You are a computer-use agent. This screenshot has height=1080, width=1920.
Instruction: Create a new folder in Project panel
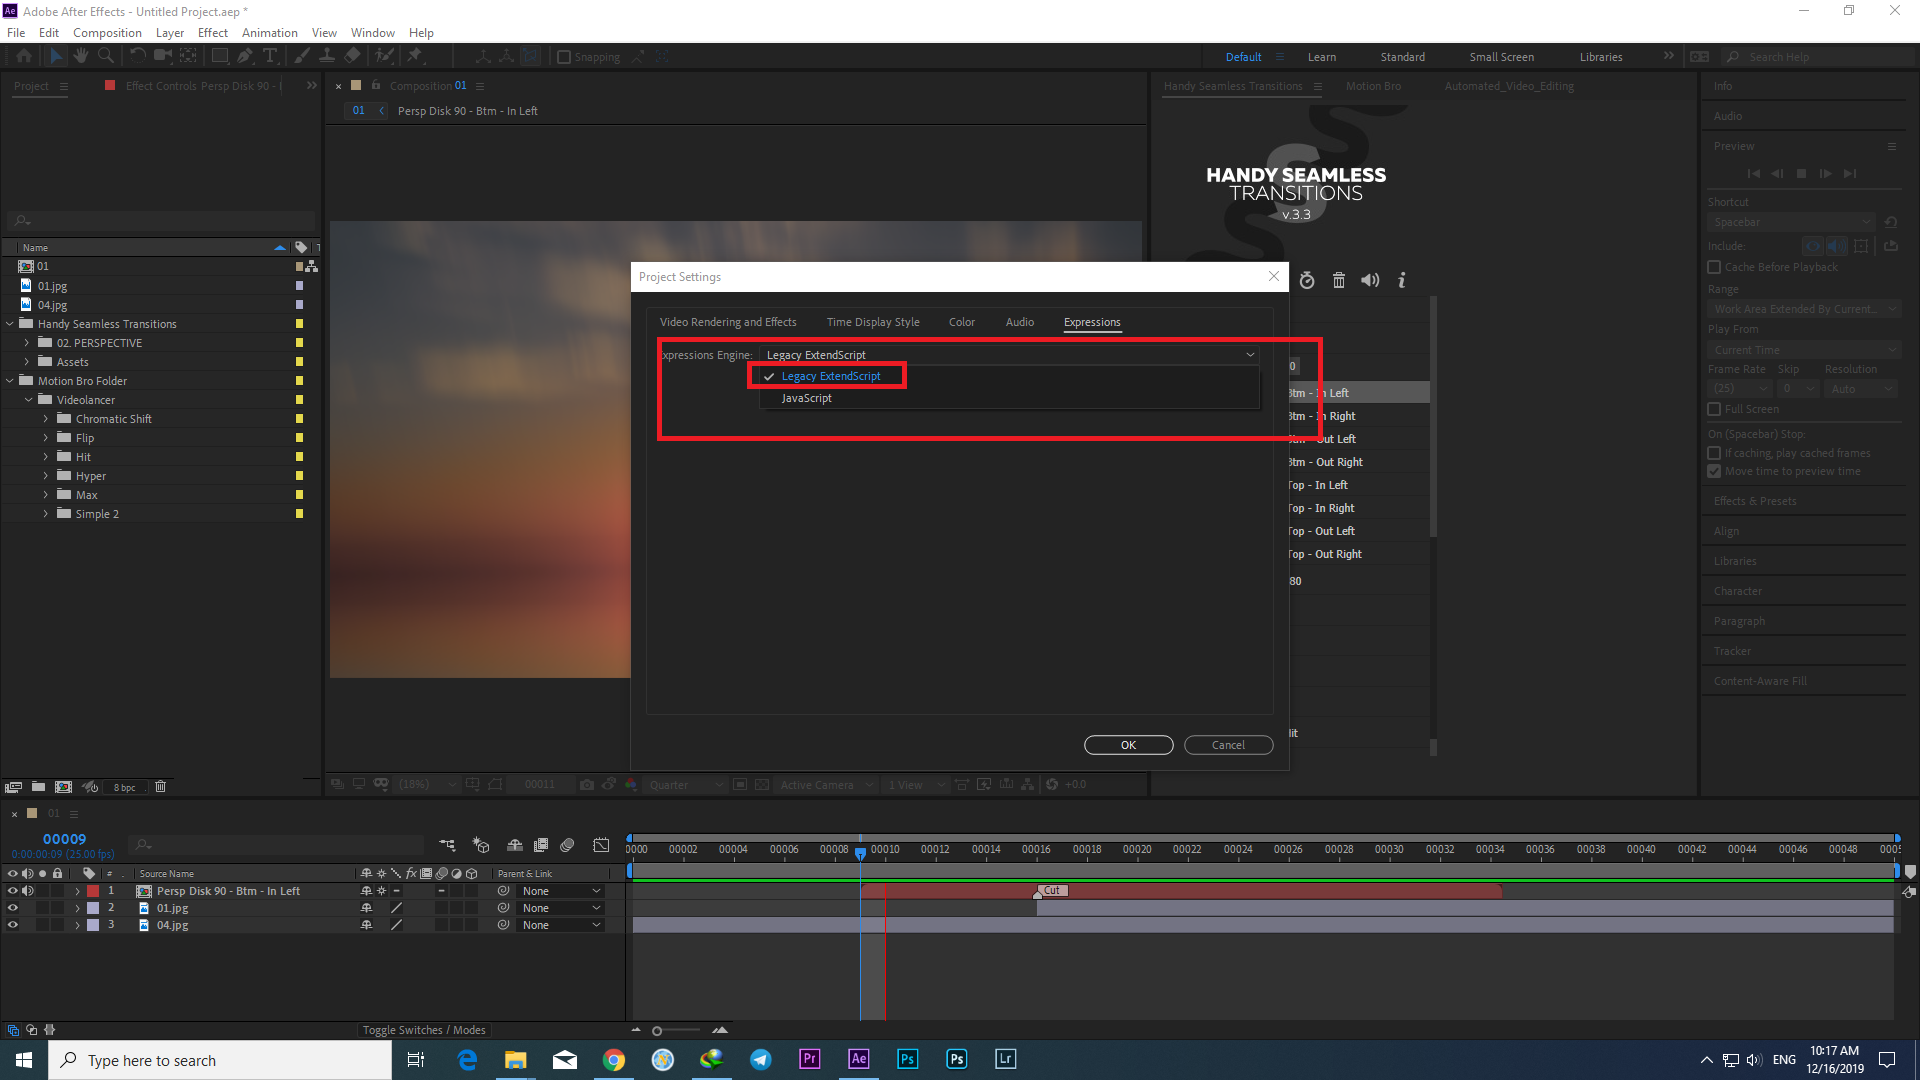(x=38, y=787)
